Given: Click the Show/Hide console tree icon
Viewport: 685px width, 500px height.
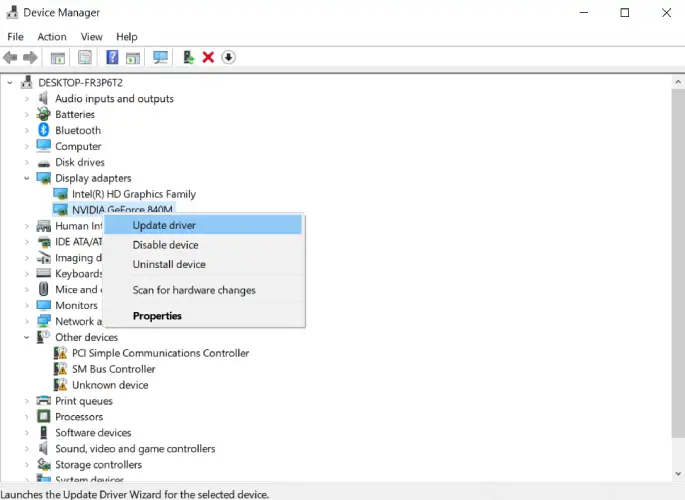Looking at the screenshot, I should (58, 57).
